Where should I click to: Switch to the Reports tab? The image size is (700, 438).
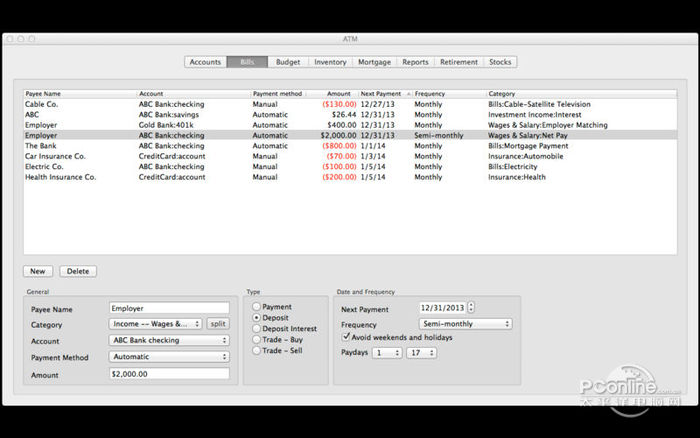415,62
